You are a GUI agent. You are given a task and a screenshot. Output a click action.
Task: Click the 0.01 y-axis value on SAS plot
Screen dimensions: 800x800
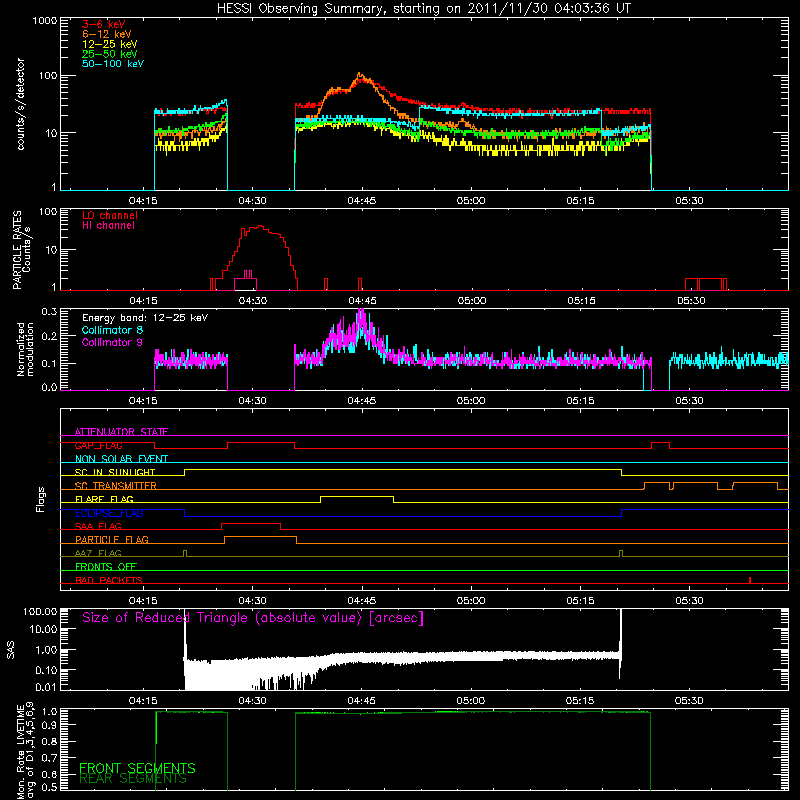click(x=46, y=687)
